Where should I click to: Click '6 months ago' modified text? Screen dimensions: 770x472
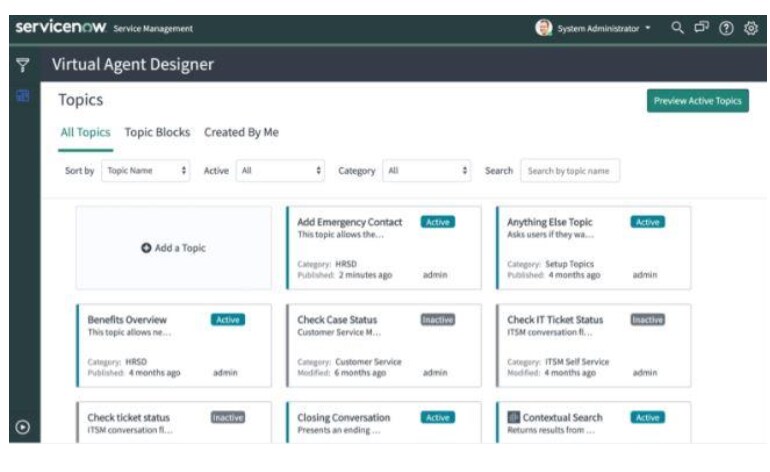coord(360,372)
